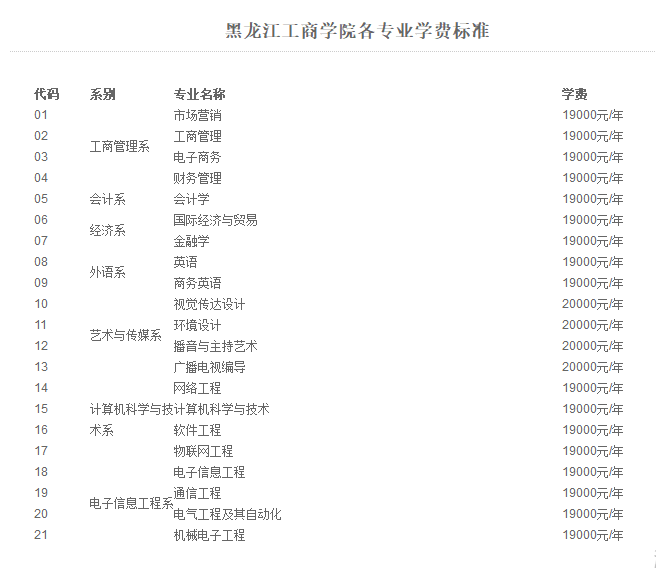Click code 01 in the 代码 column
Image resolution: width=656 pixels, height=572 pixels.
click(41, 115)
